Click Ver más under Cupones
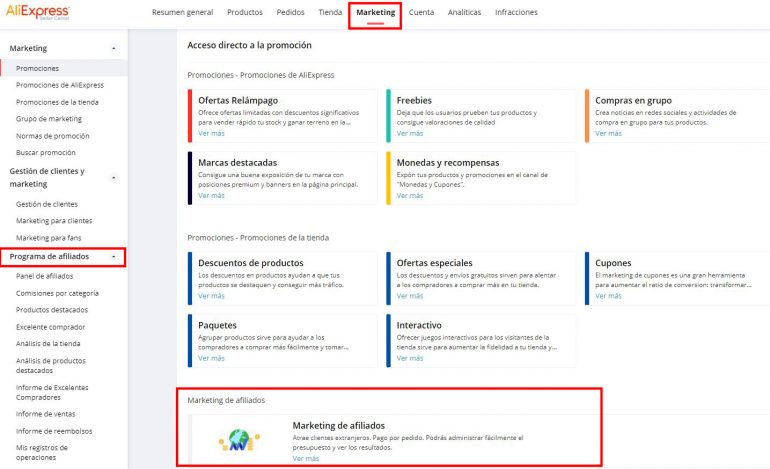Image resolution: width=770 pixels, height=469 pixels. point(608,296)
